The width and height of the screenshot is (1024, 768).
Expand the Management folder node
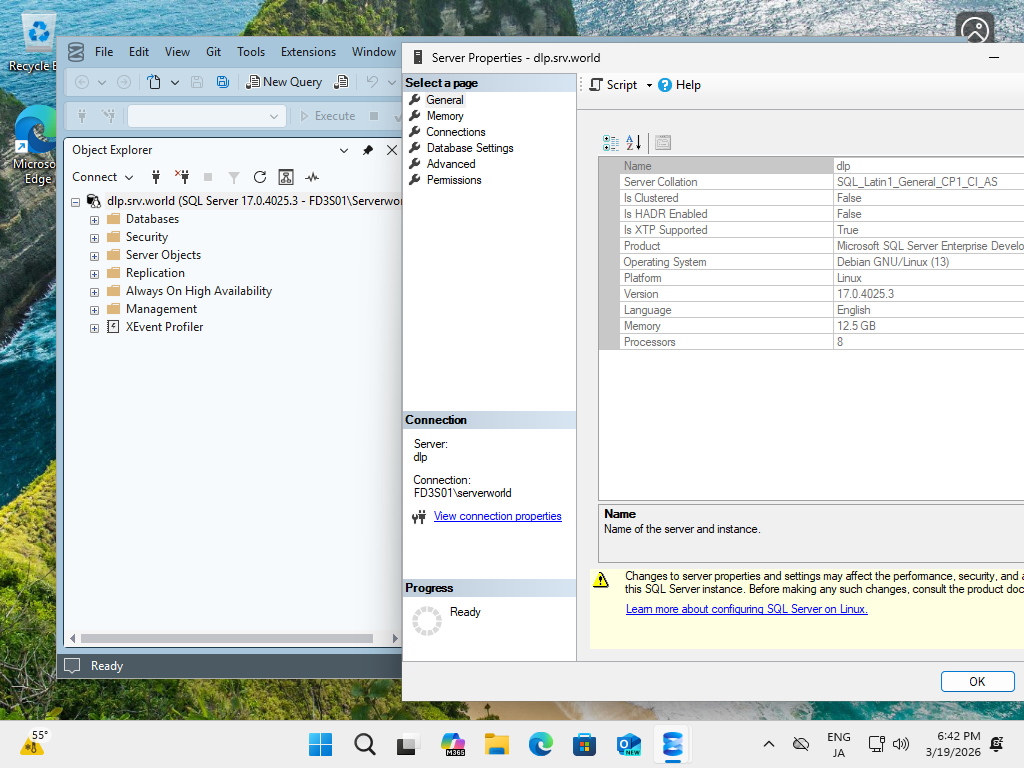tap(94, 310)
